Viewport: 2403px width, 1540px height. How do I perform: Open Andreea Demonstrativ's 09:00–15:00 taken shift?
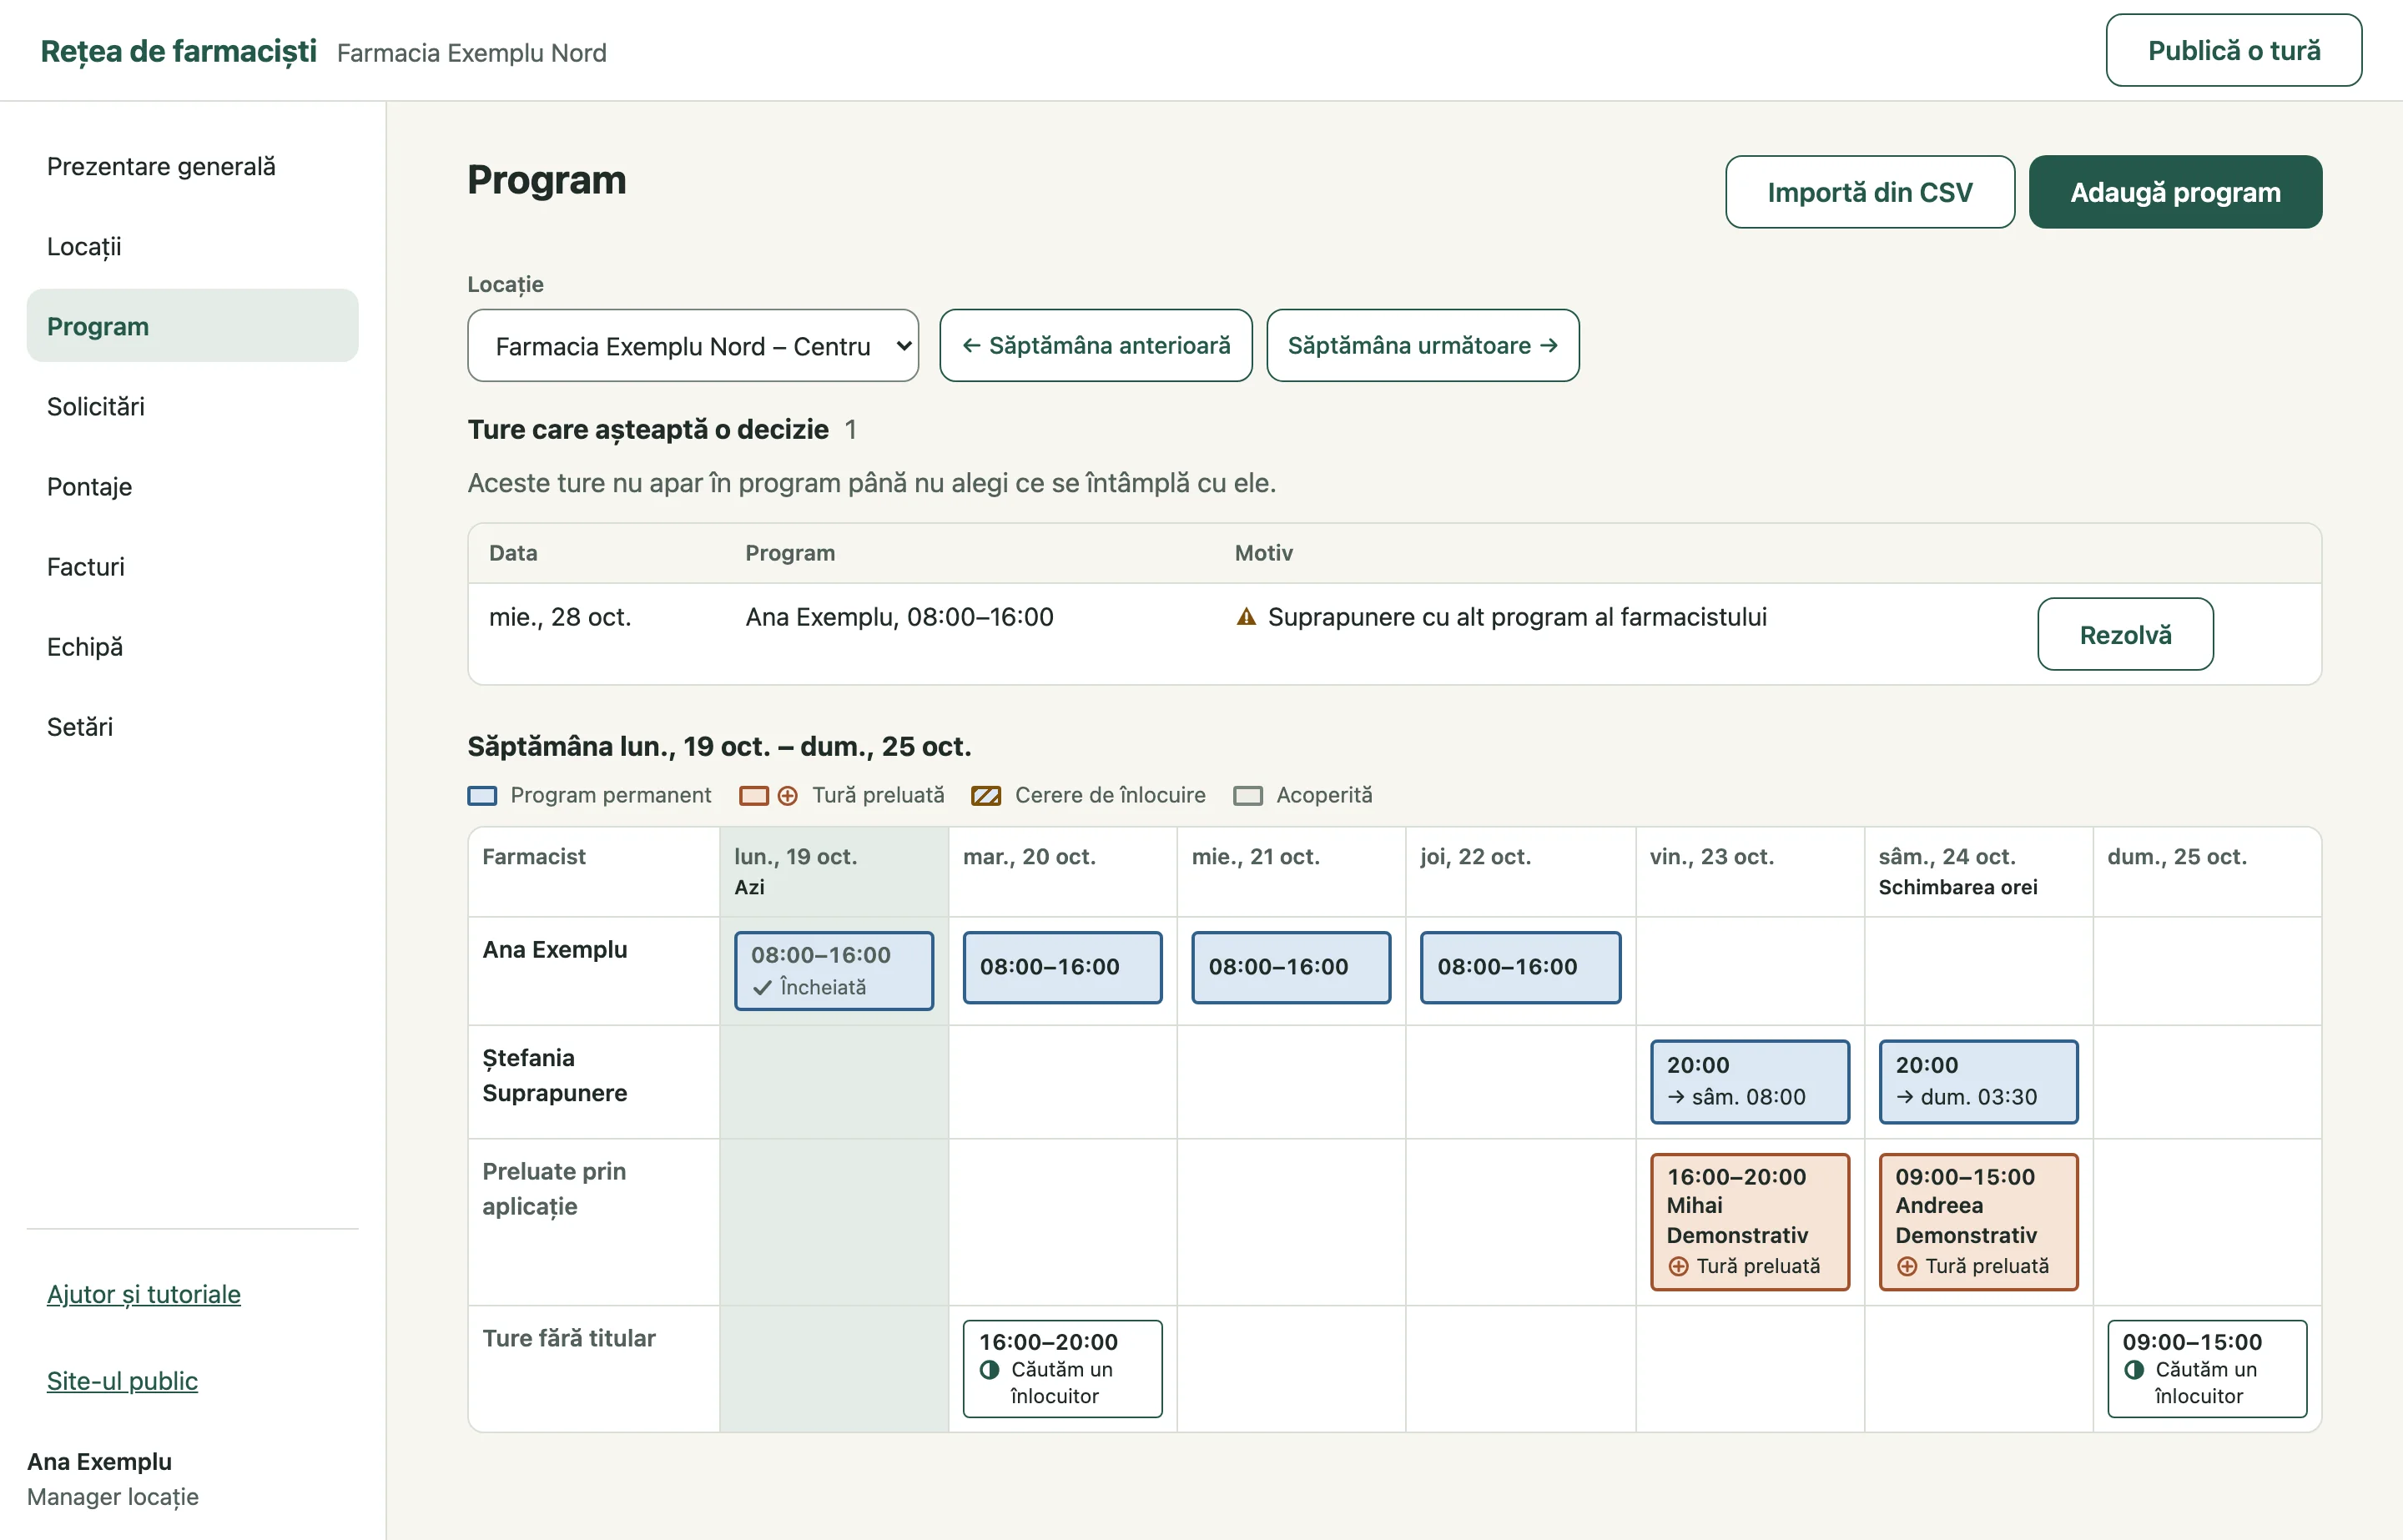pyautogui.click(x=1978, y=1222)
